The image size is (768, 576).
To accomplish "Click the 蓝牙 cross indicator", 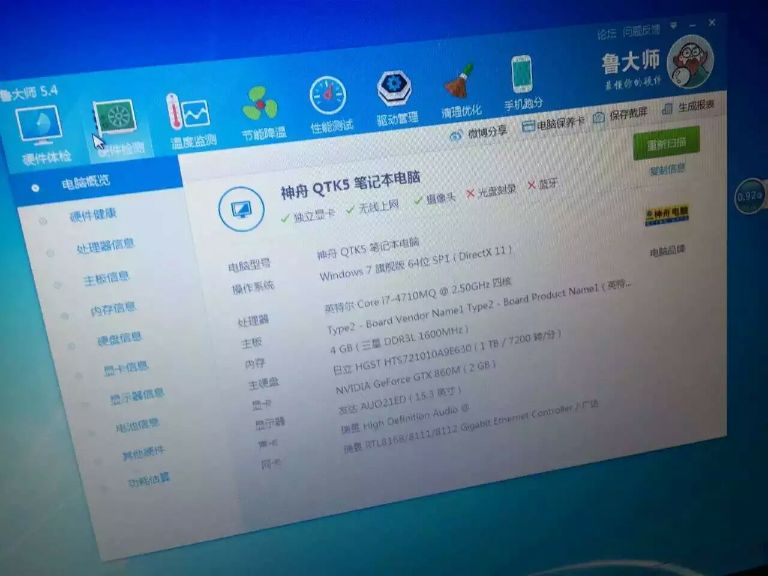I will pyautogui.click(x=543, y=184).
